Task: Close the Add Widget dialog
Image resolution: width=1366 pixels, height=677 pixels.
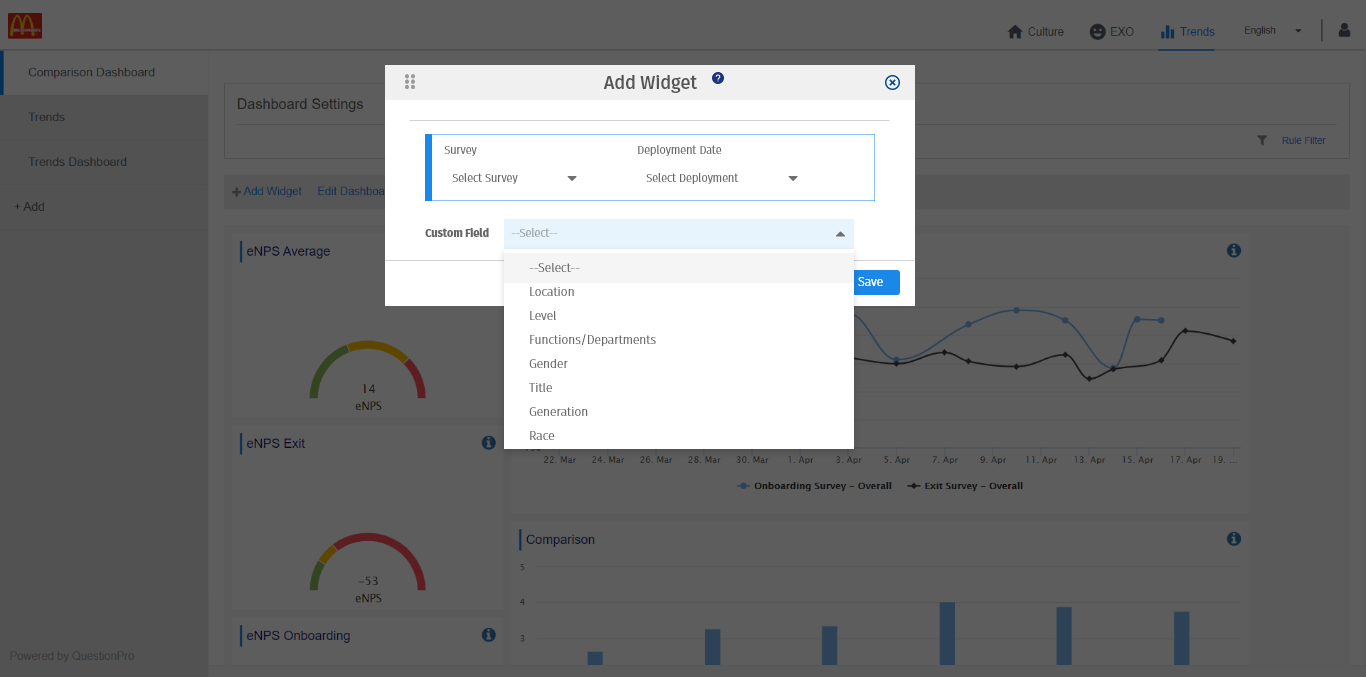Action: tap(893, 83)
